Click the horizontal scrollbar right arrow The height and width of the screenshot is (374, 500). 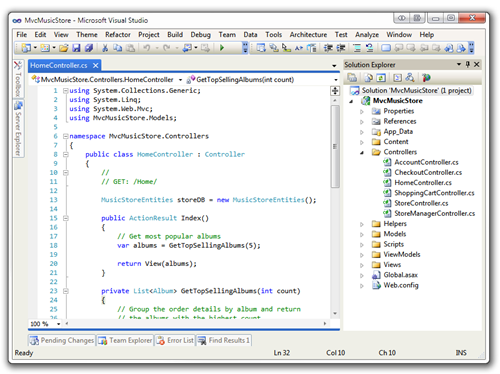(325, 324)
